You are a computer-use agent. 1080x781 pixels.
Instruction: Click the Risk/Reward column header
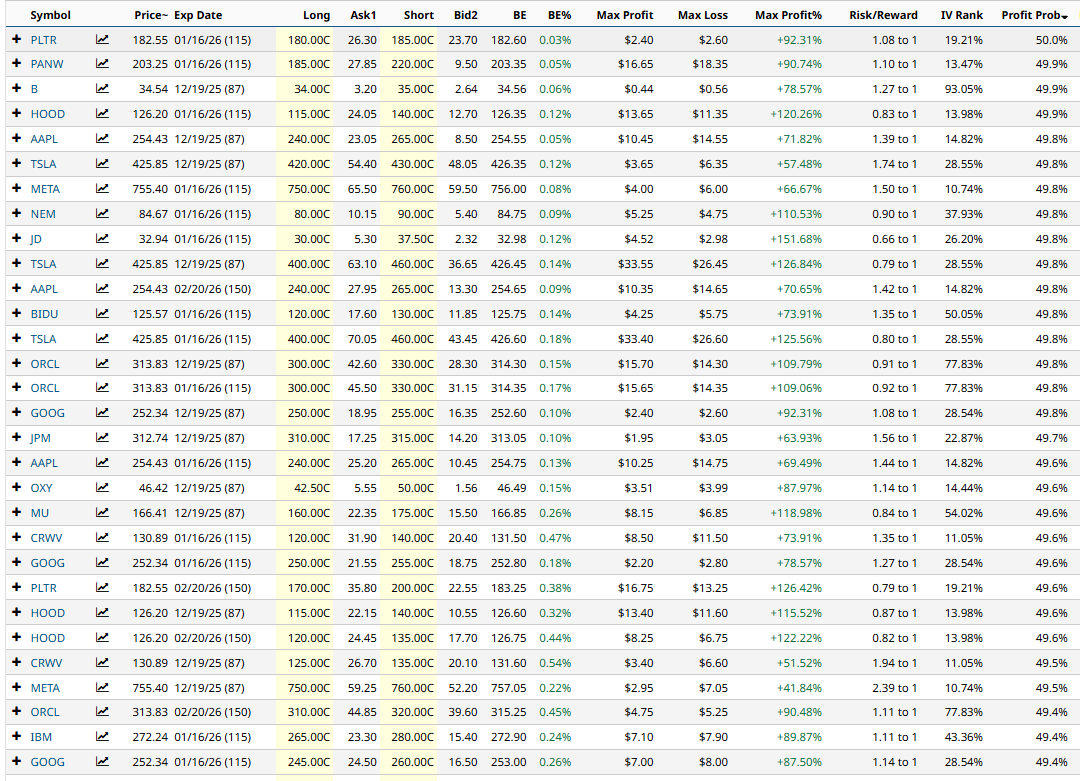click(882, 15)
